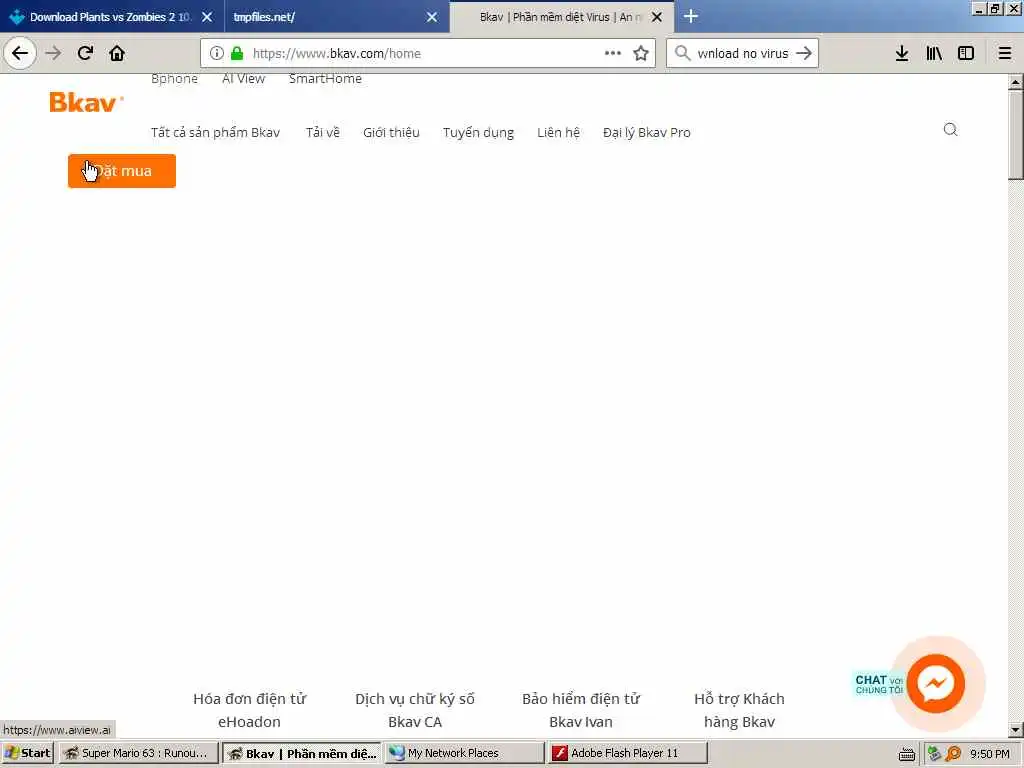1024x768 pixels.
Task: Open the AI View menu link
Action: 244,78
